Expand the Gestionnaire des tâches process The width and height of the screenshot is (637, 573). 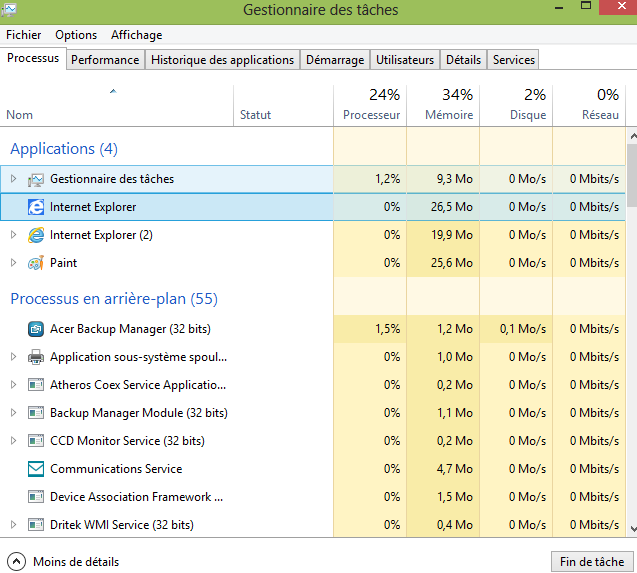pos(13,179)
